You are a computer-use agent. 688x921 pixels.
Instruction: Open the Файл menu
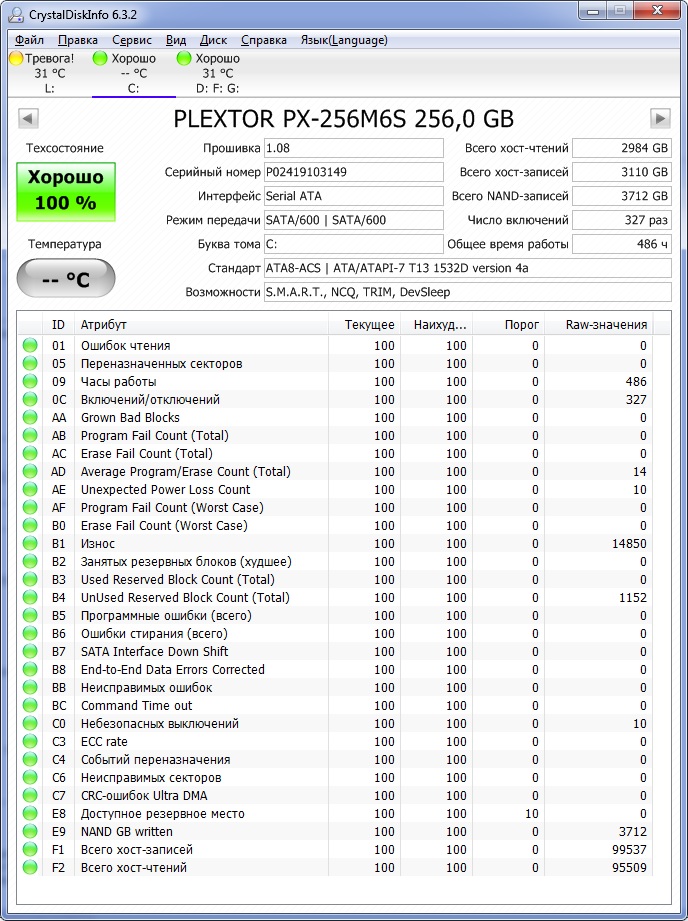29,40
